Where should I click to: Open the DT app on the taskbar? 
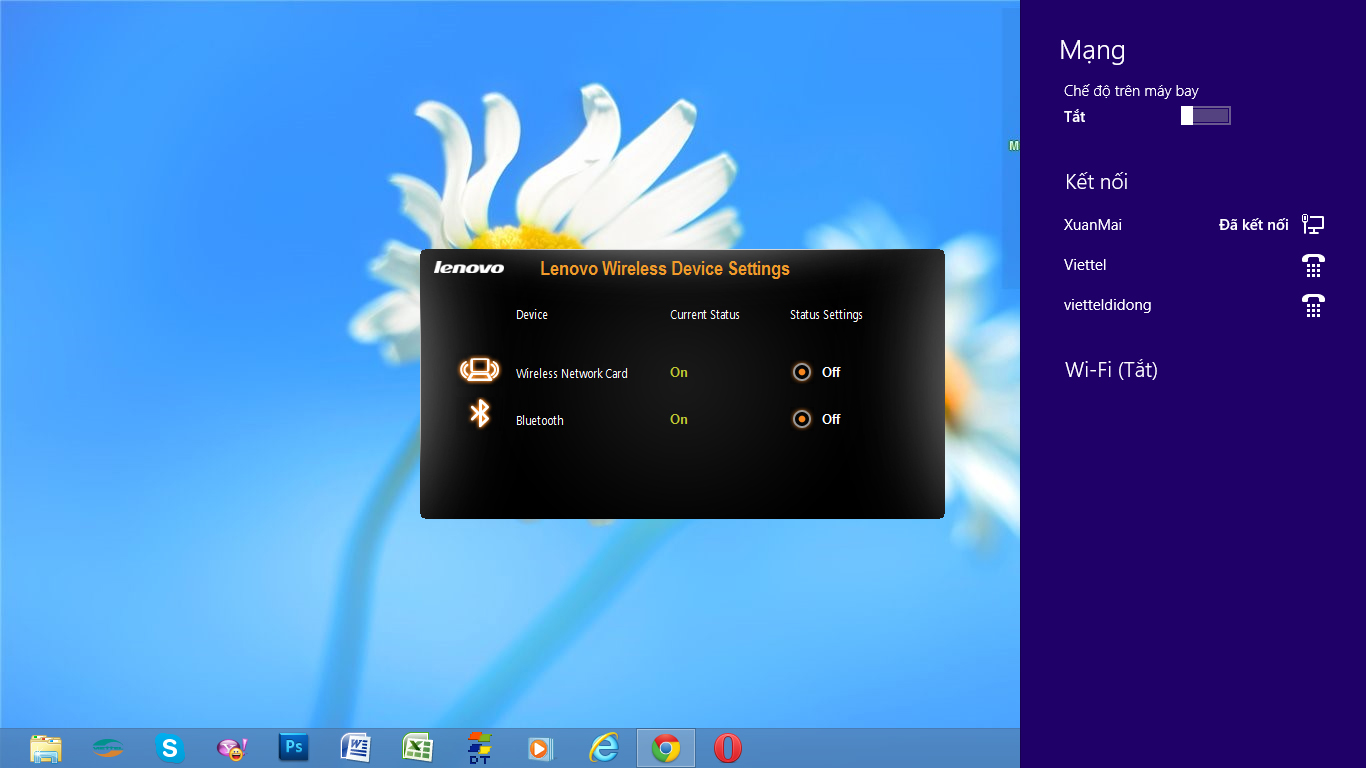(480, 748)
